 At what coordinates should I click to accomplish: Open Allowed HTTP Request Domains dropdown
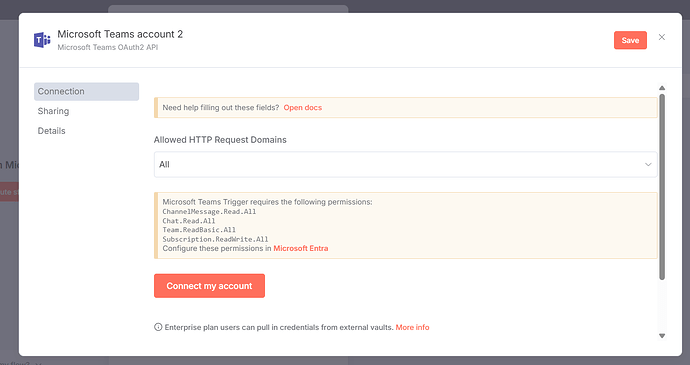405,165
